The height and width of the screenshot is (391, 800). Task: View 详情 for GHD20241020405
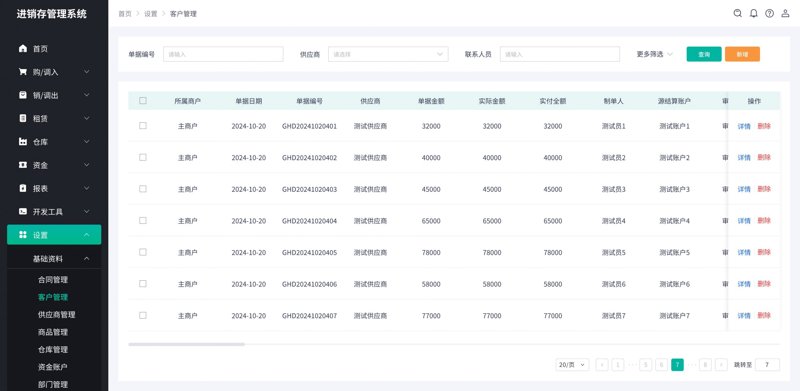tap(744, 253)
